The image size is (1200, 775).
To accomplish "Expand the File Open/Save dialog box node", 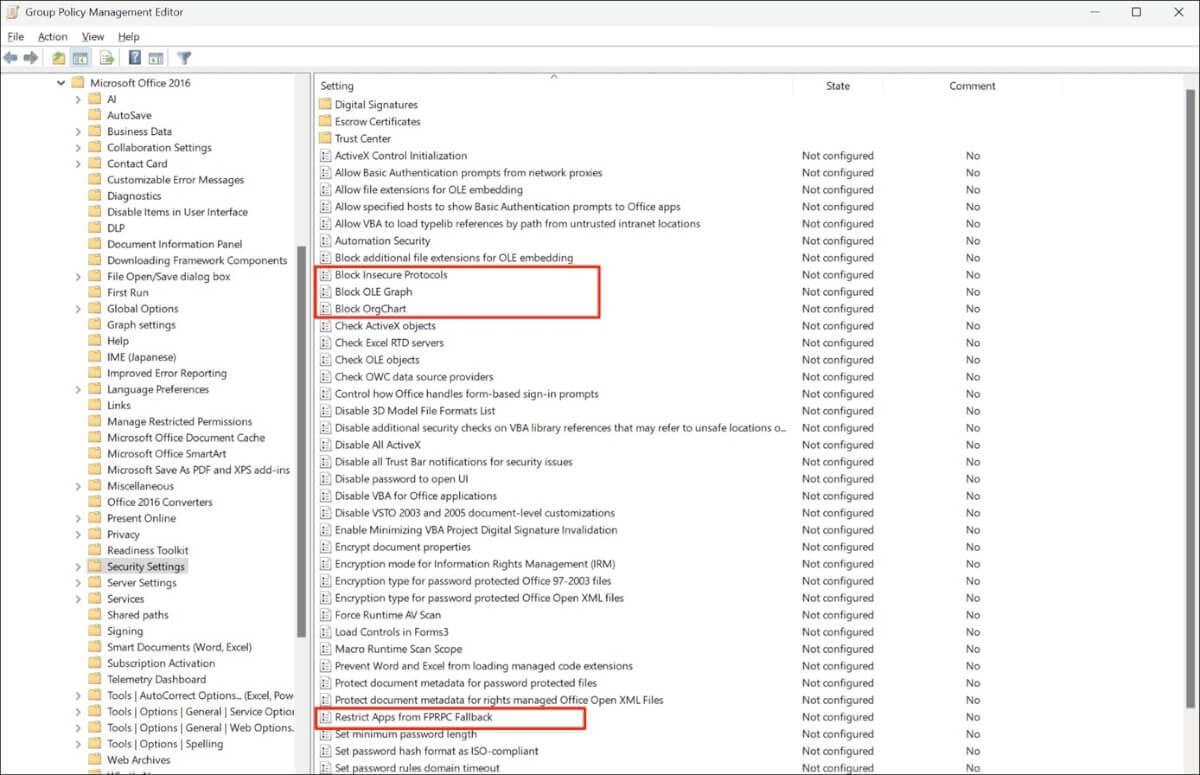I will point(79,276).
